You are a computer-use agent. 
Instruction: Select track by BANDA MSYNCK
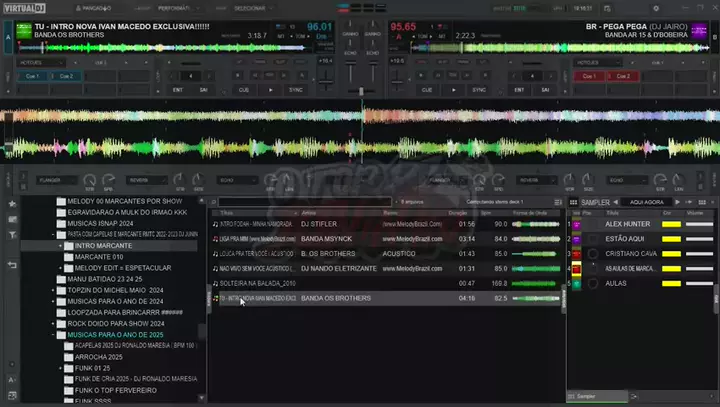point(386,239)
